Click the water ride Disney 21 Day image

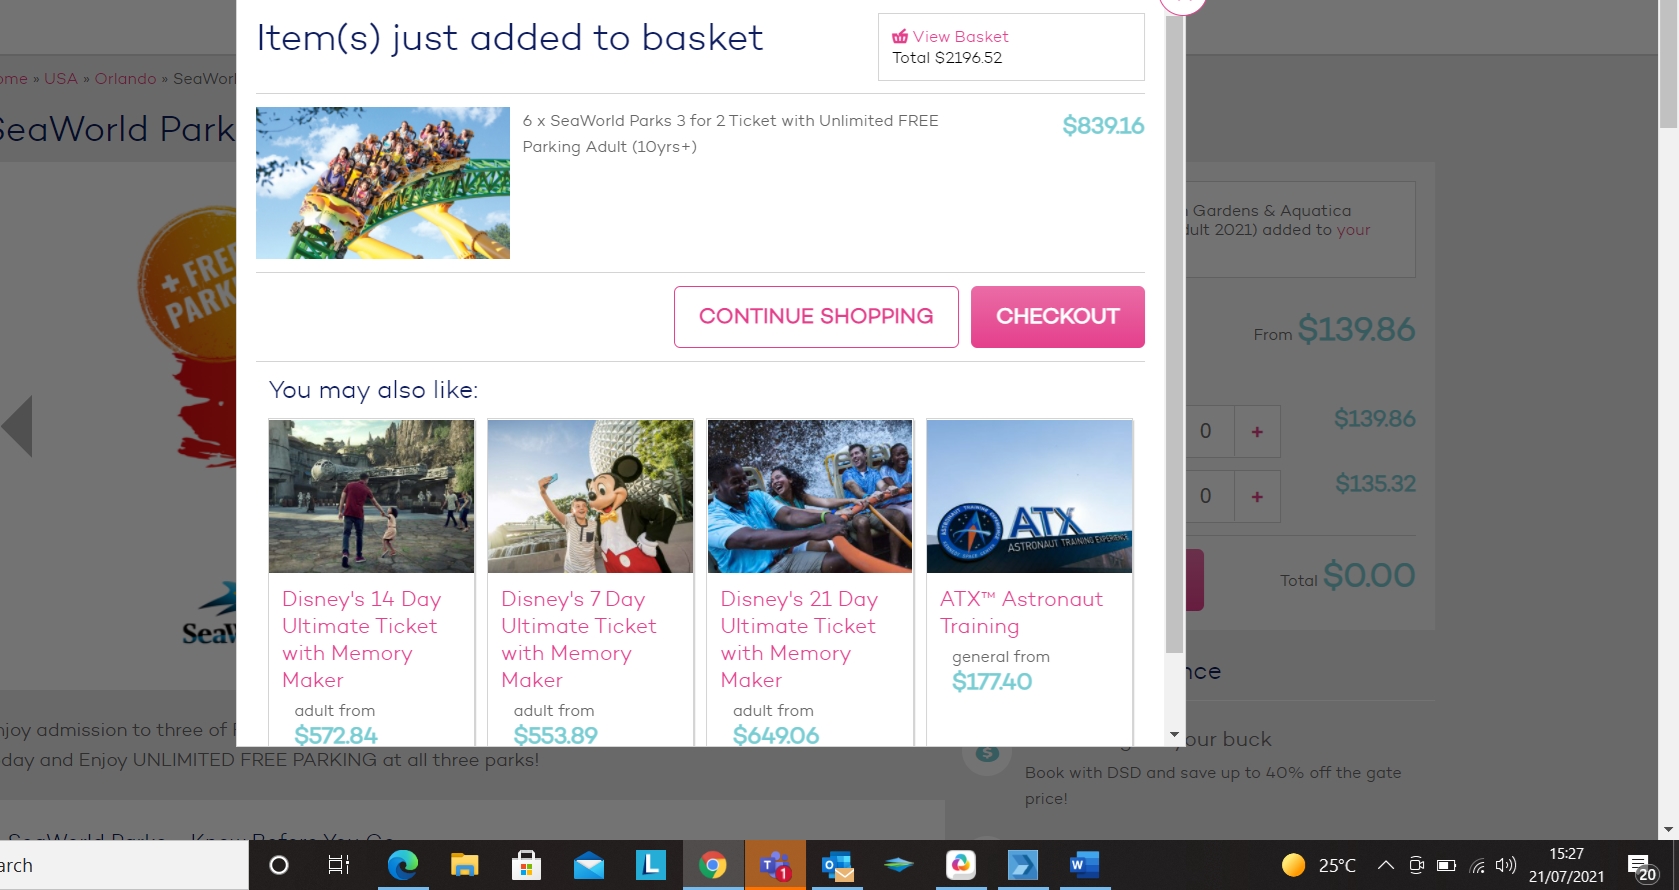point(810,496)
